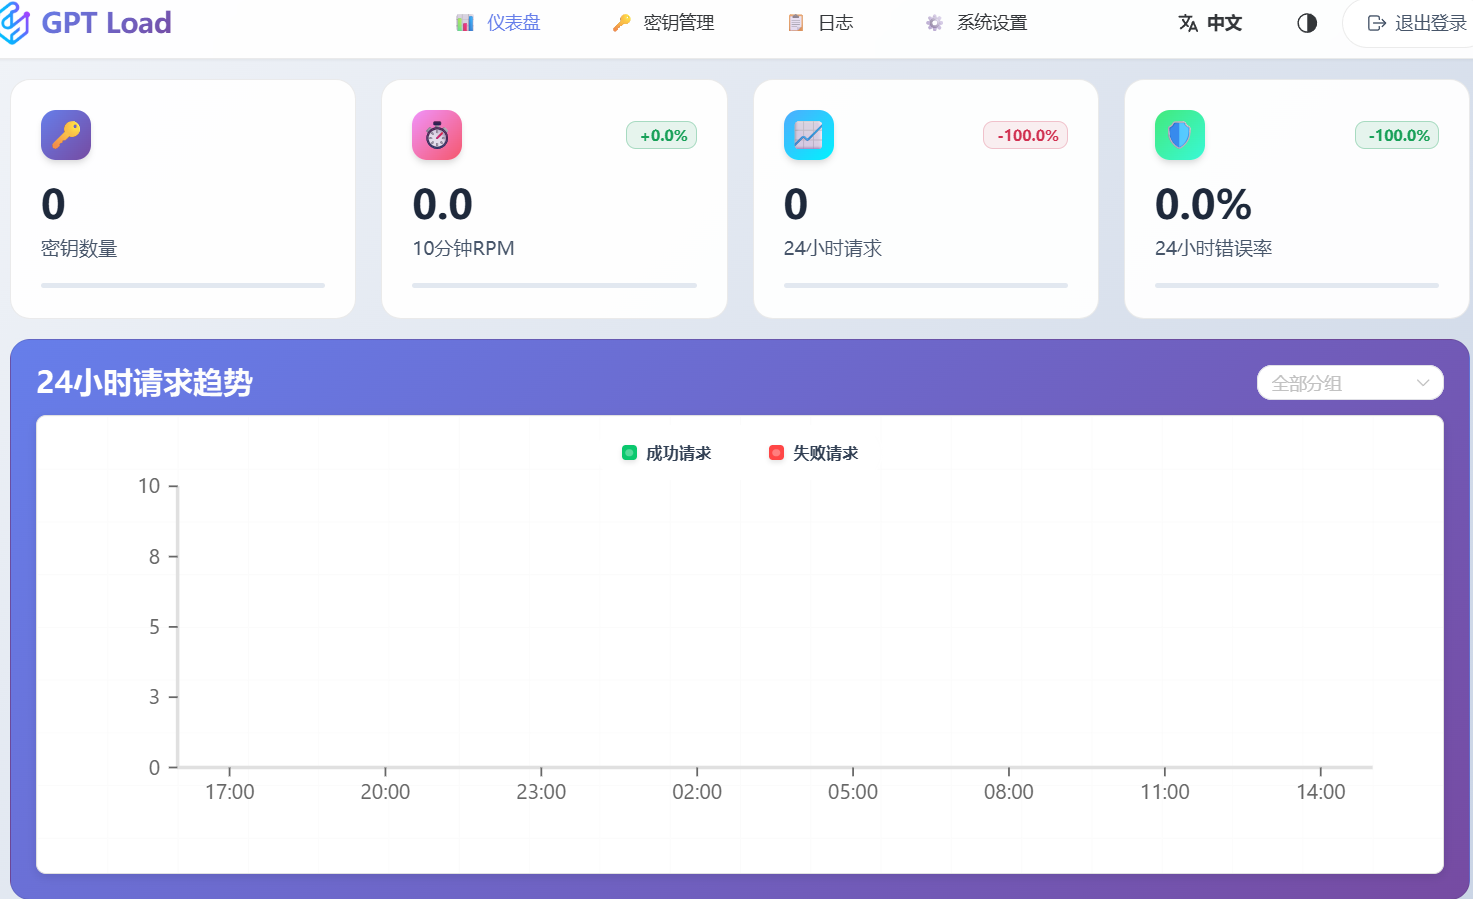Open 系统设置 system settings

pos(977,23)
